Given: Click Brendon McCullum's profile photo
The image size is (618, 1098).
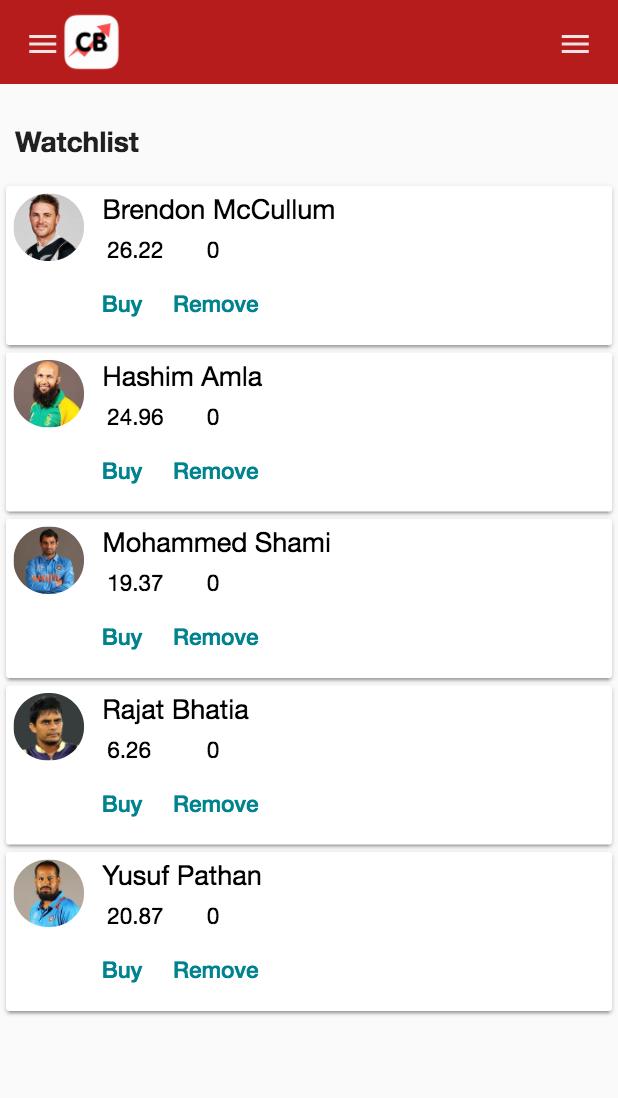Looking at the screenshot, I should [x=49, y=227].
